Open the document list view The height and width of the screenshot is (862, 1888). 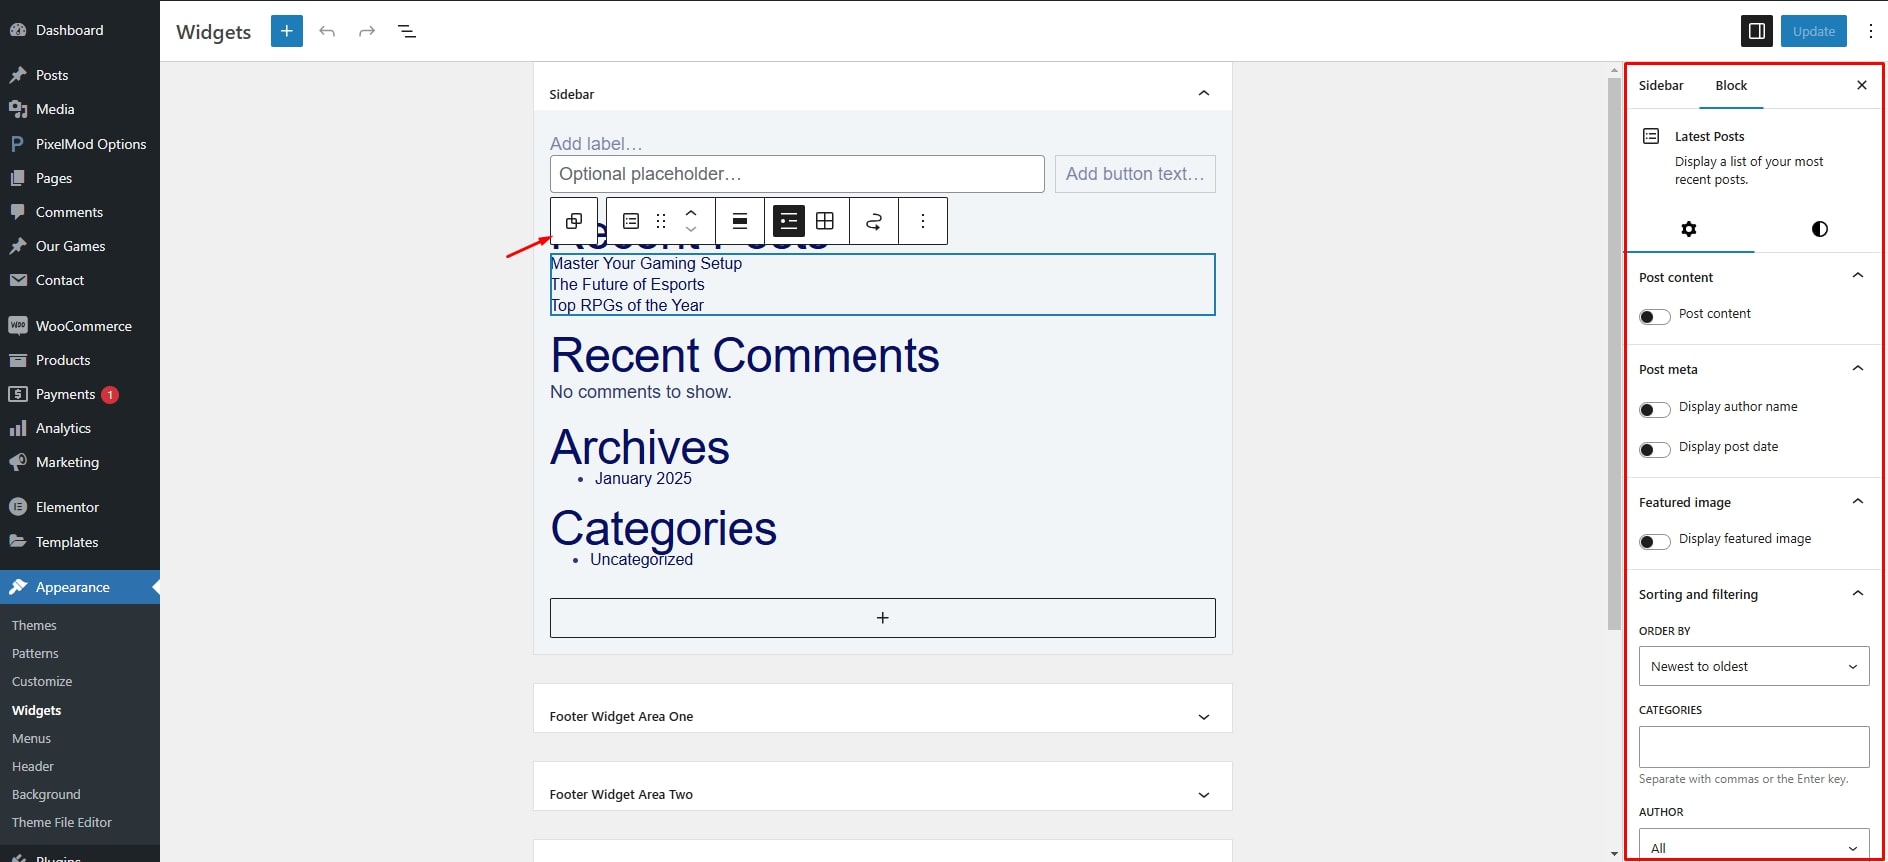407,31
